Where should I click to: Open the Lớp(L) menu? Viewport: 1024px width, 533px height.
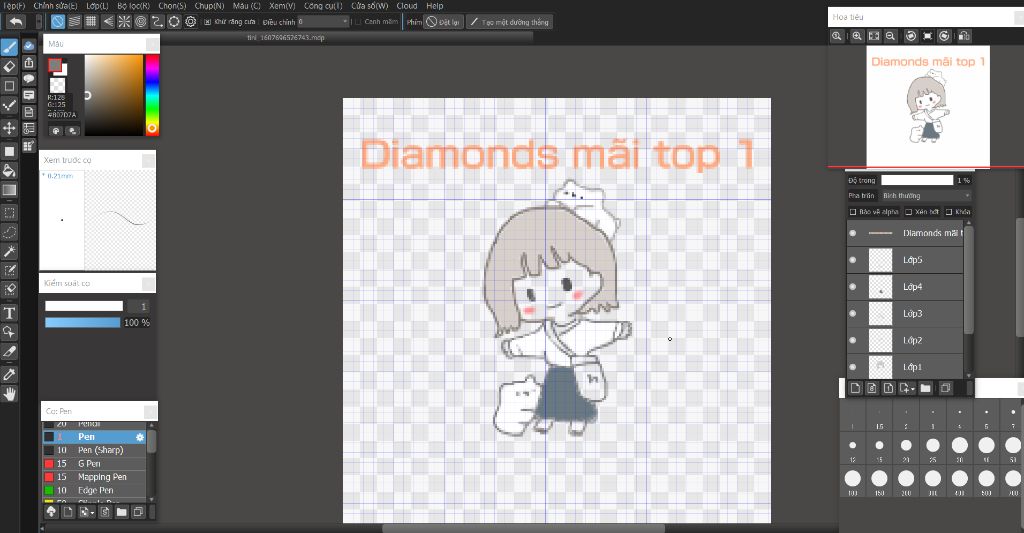click(97, 6)
